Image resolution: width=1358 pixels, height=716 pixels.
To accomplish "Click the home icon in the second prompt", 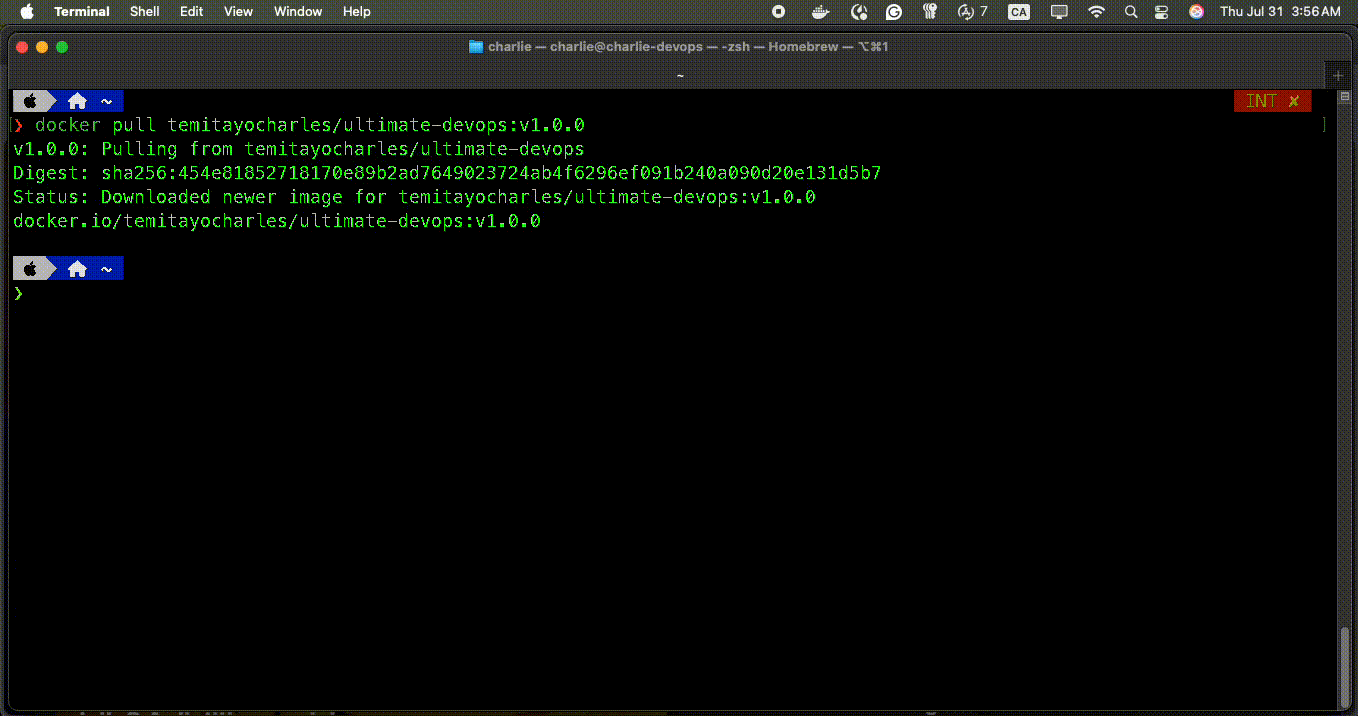I will 77,269.
